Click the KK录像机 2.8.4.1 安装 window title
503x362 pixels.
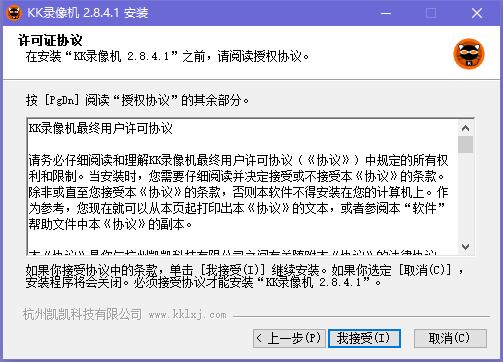(87, 13)
